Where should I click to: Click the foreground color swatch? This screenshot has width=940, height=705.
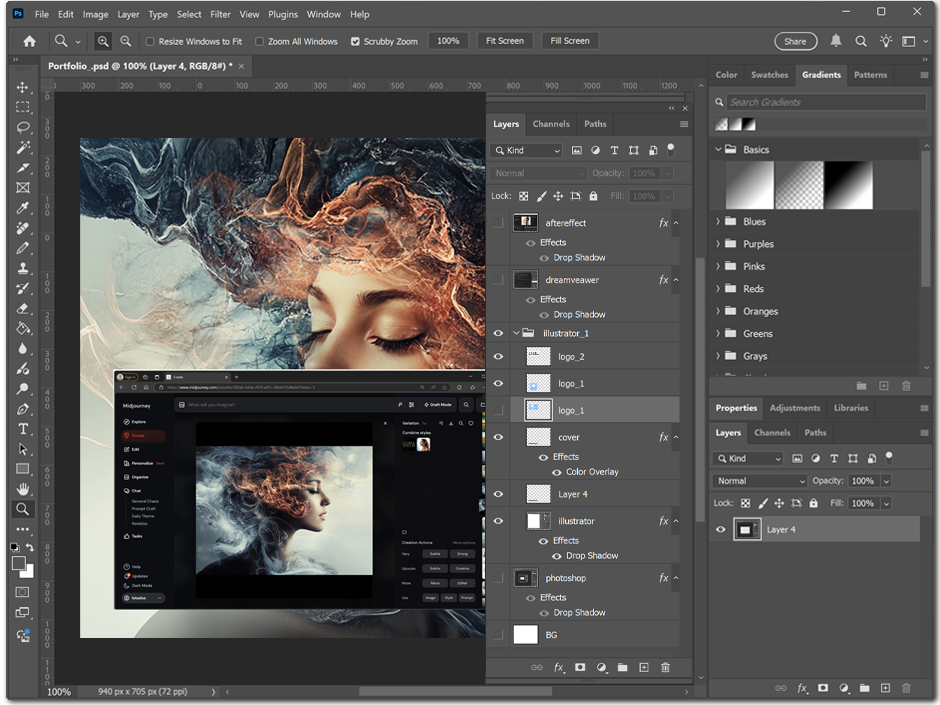[x=19, y=564]
